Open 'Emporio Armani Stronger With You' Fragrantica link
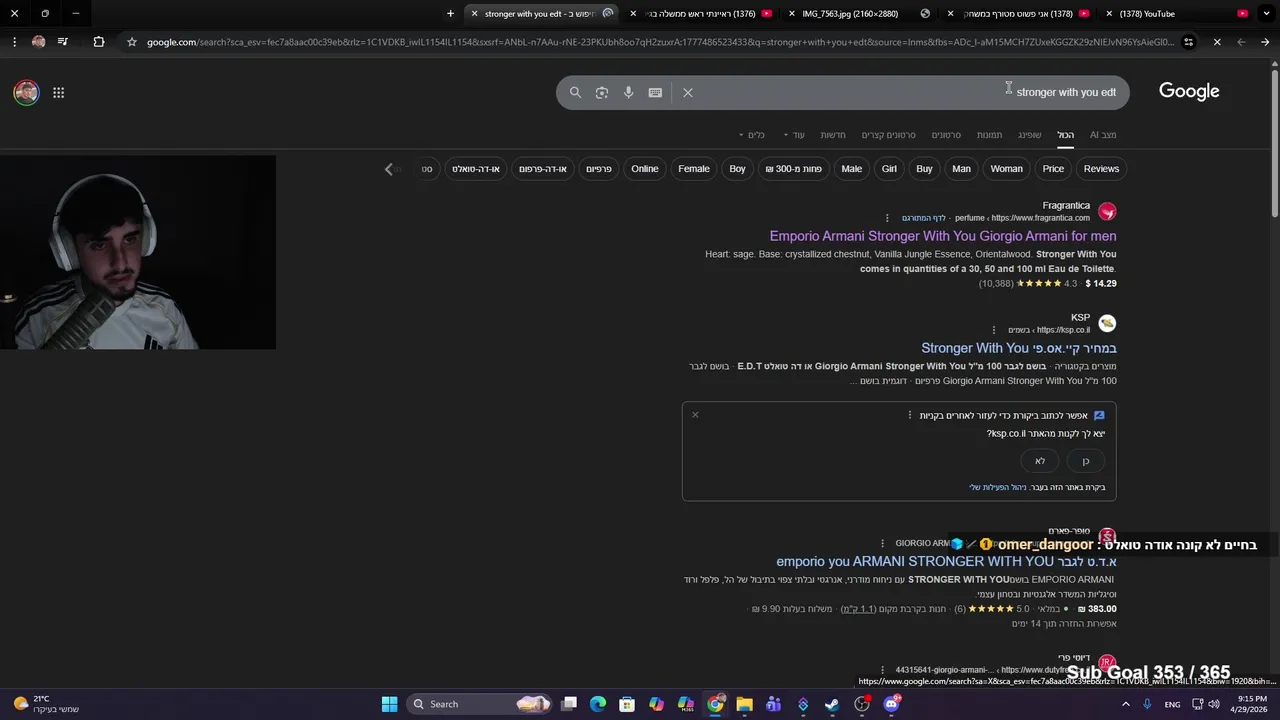 [x=943, y=236]
